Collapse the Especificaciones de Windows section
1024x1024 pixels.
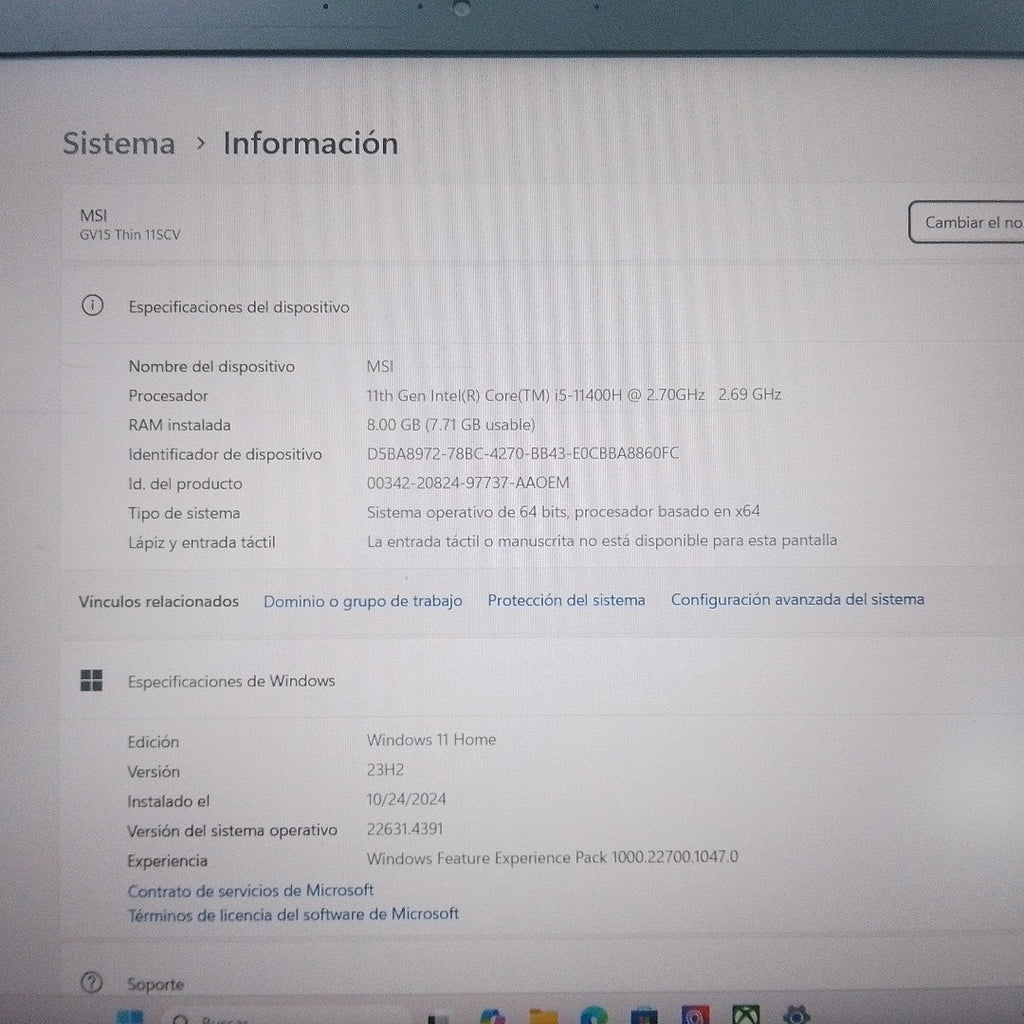[543, 680]
